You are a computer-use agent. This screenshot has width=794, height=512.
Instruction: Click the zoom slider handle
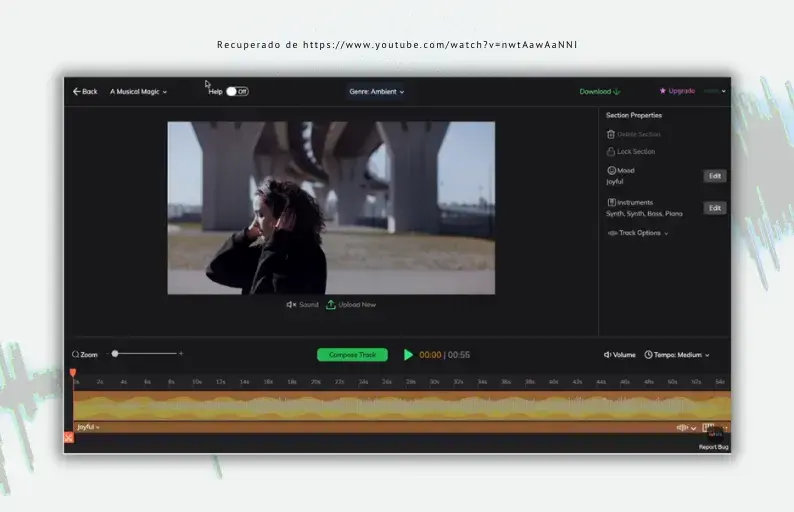point(115,353)
